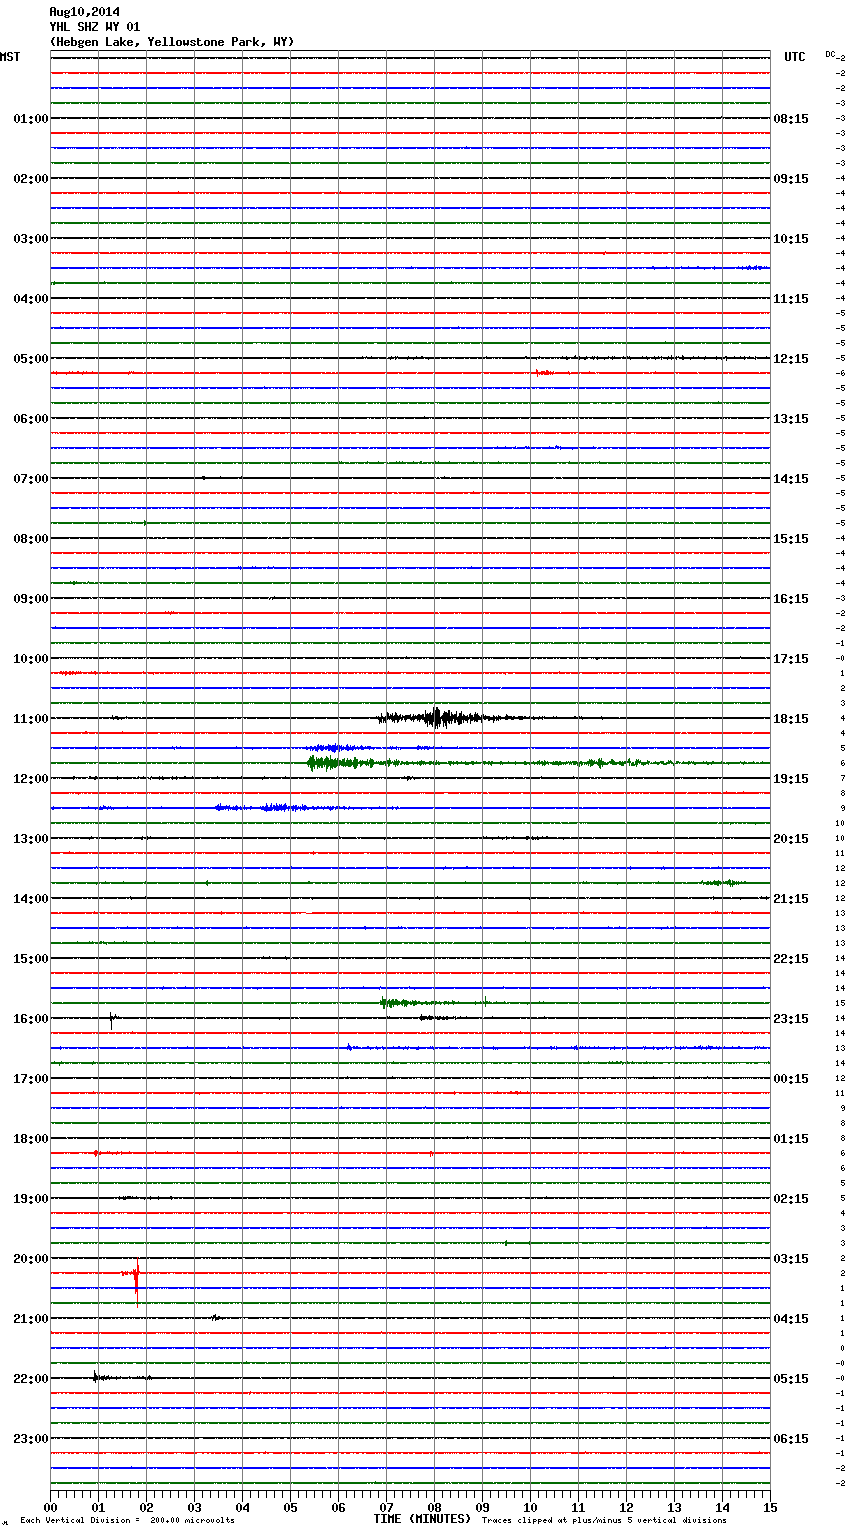The image size is (850, 1534).
Task: Click x-axis minute tick label 15
Action: (770, 1508)
